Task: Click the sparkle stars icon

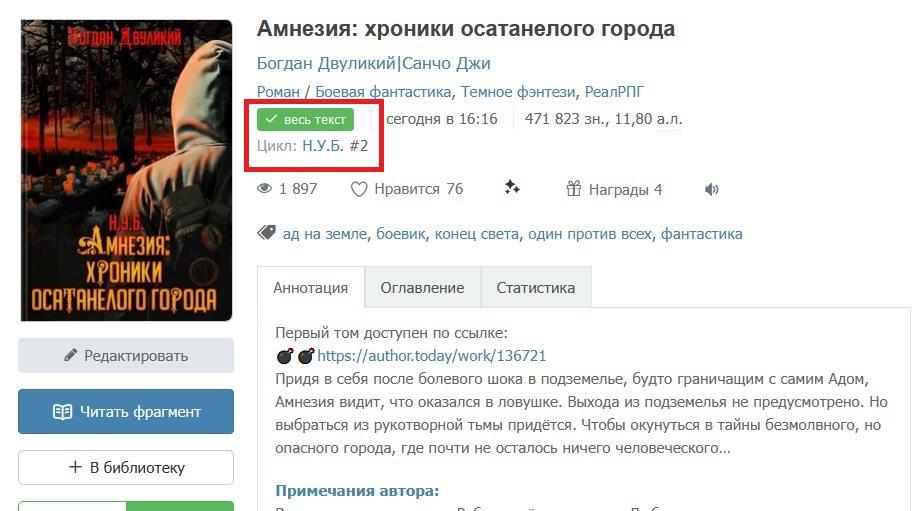Action: click(512, 188)
